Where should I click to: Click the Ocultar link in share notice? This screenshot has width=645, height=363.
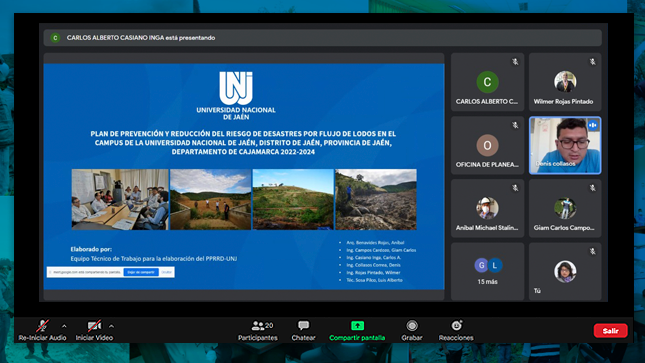point(166,272)
